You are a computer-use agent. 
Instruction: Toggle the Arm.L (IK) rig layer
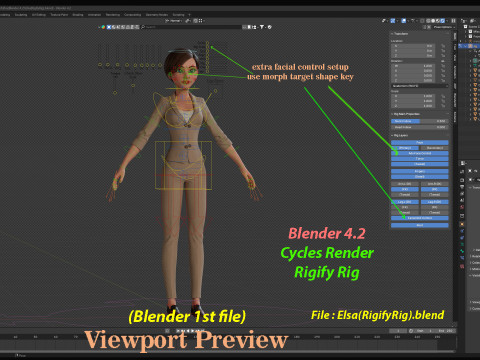pos(405,184)
